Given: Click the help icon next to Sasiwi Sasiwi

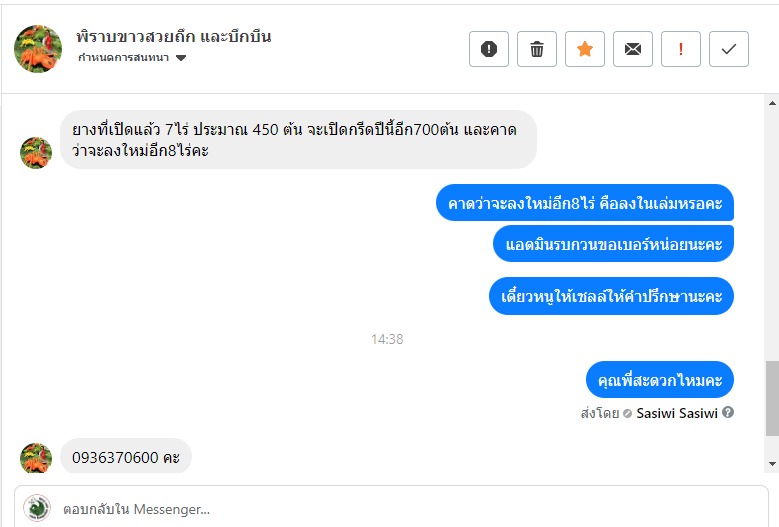Looking at the screenshot, I should pos(728,412).
